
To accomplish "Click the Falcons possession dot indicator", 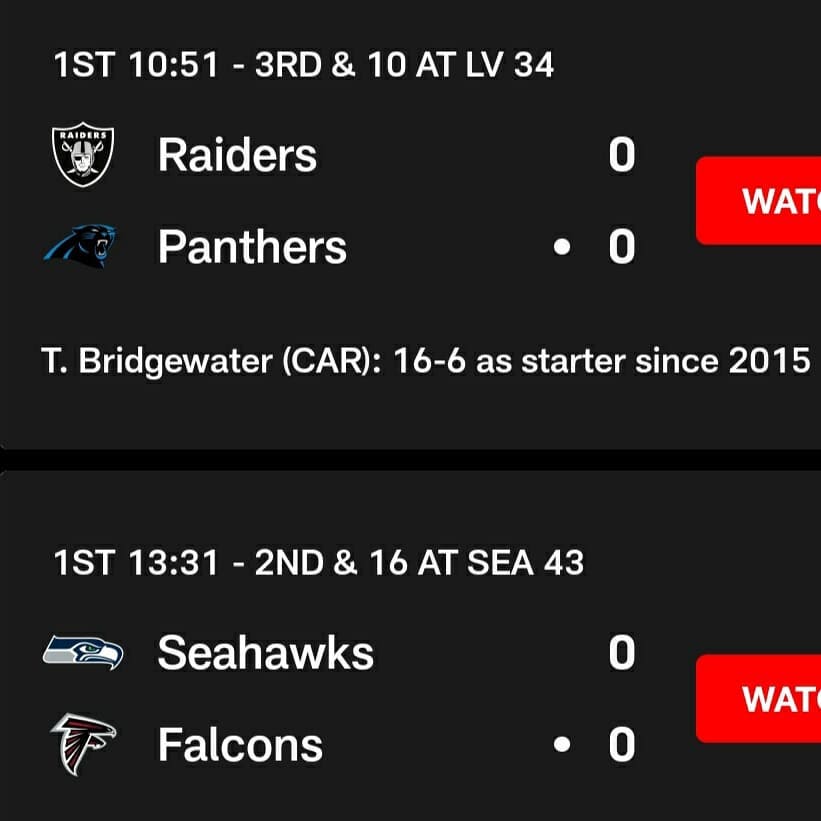I will [x=562, y=745].
